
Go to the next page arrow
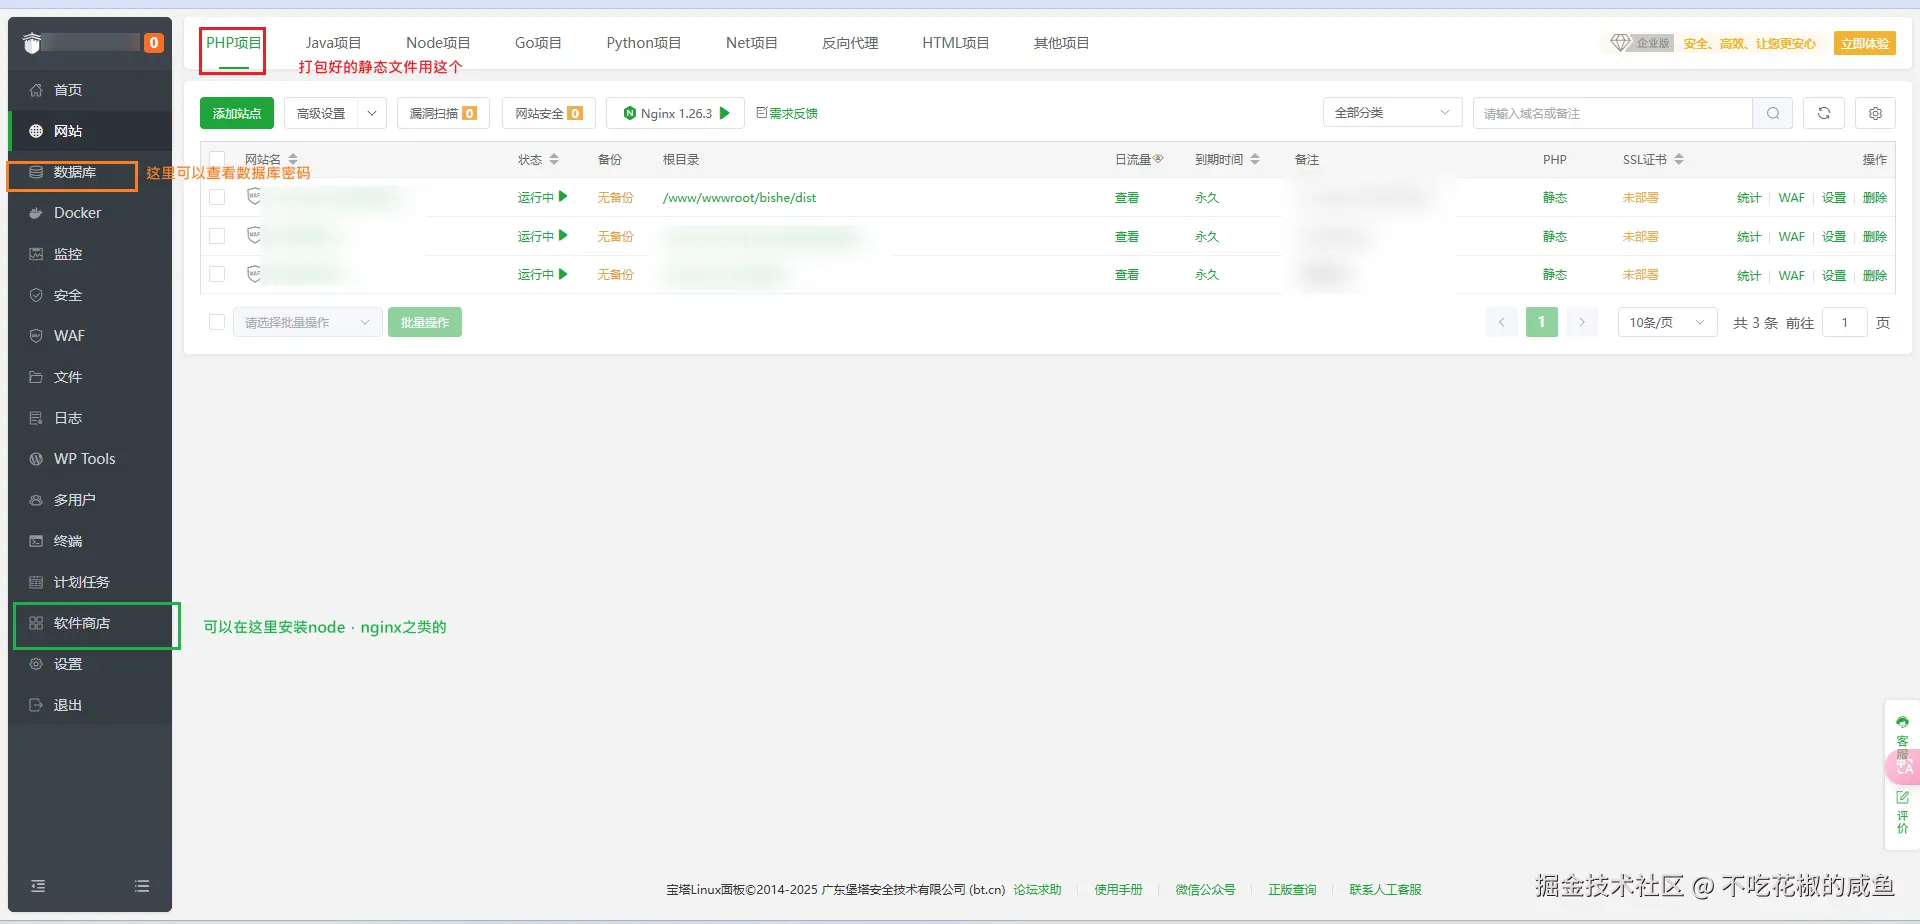(x=1582, y=322)
